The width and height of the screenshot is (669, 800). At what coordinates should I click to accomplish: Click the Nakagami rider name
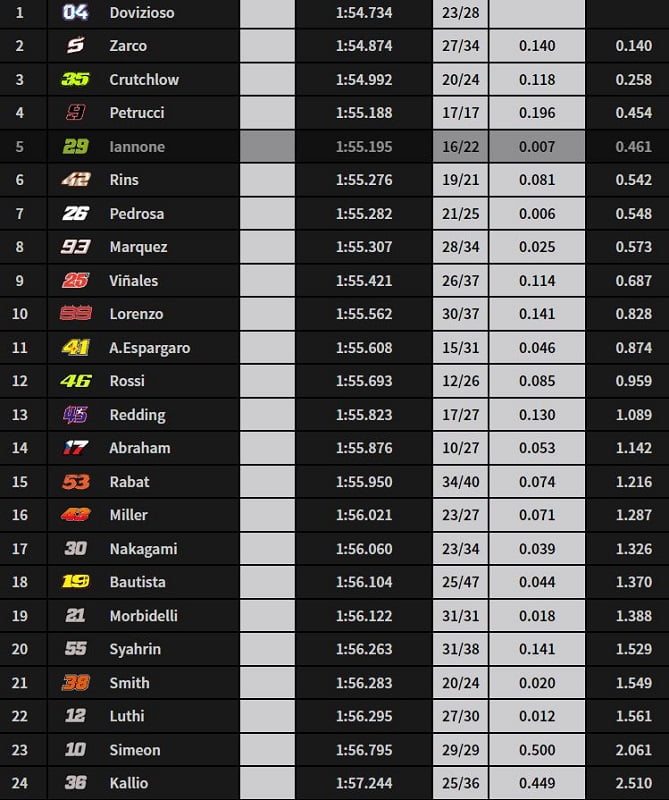[141, 549]
